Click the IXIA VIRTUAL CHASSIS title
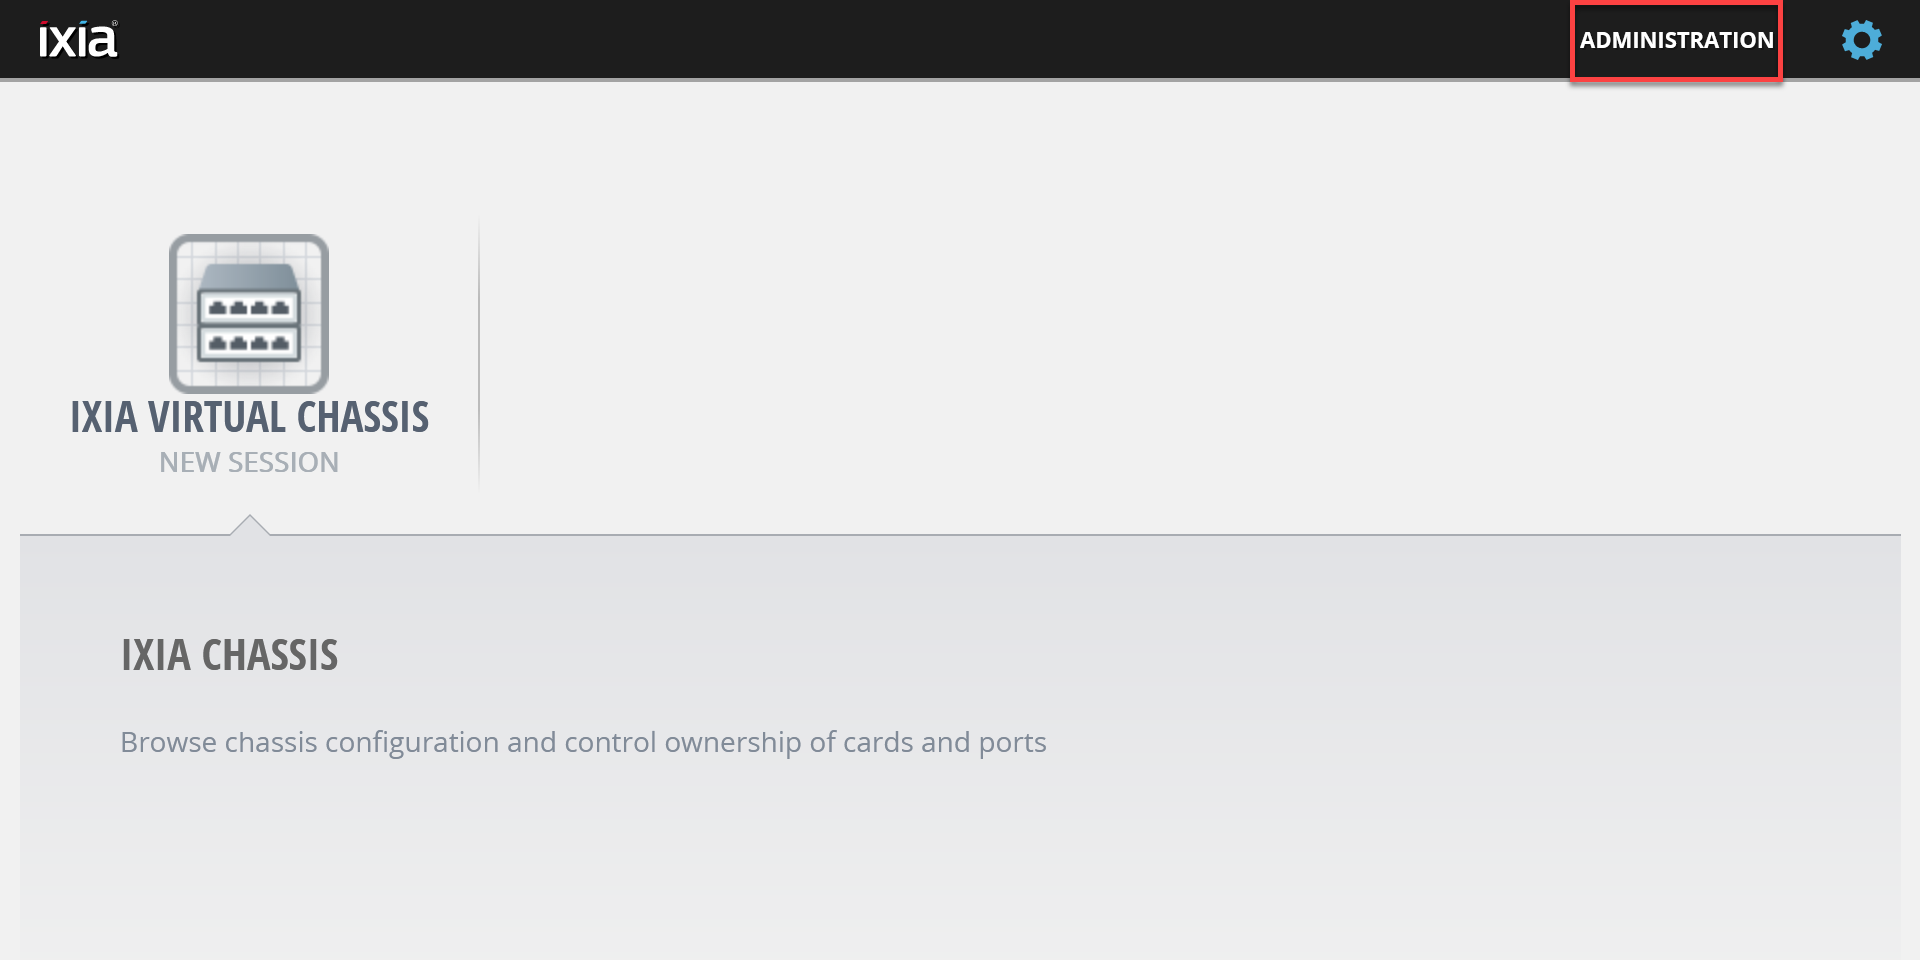 tap(249, 417)
